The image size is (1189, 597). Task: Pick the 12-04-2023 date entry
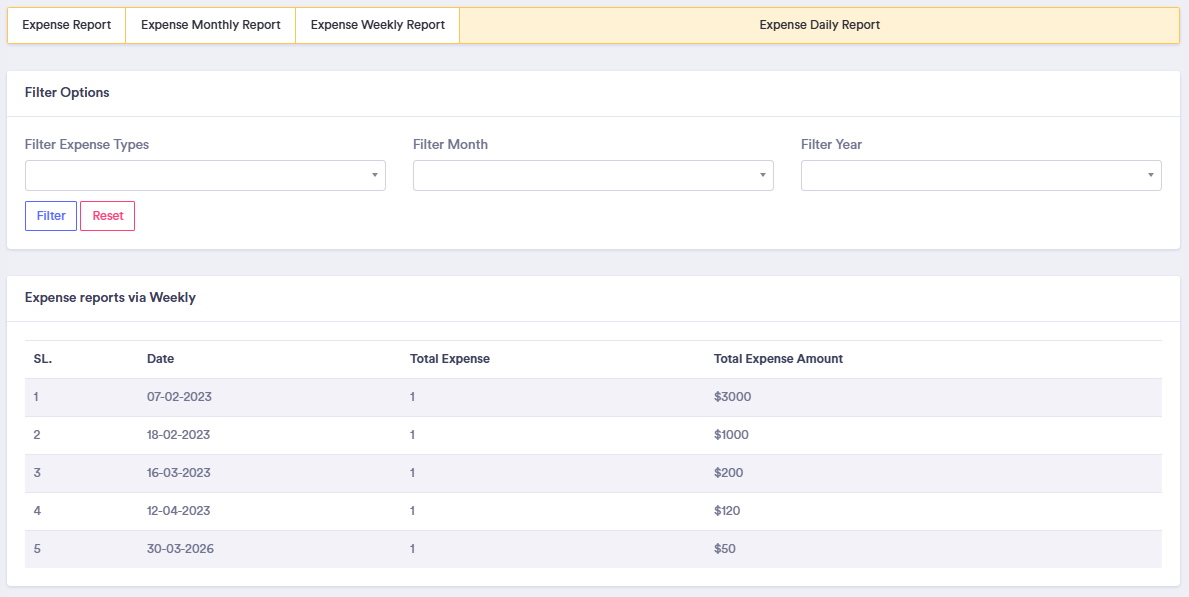(179, 511)
